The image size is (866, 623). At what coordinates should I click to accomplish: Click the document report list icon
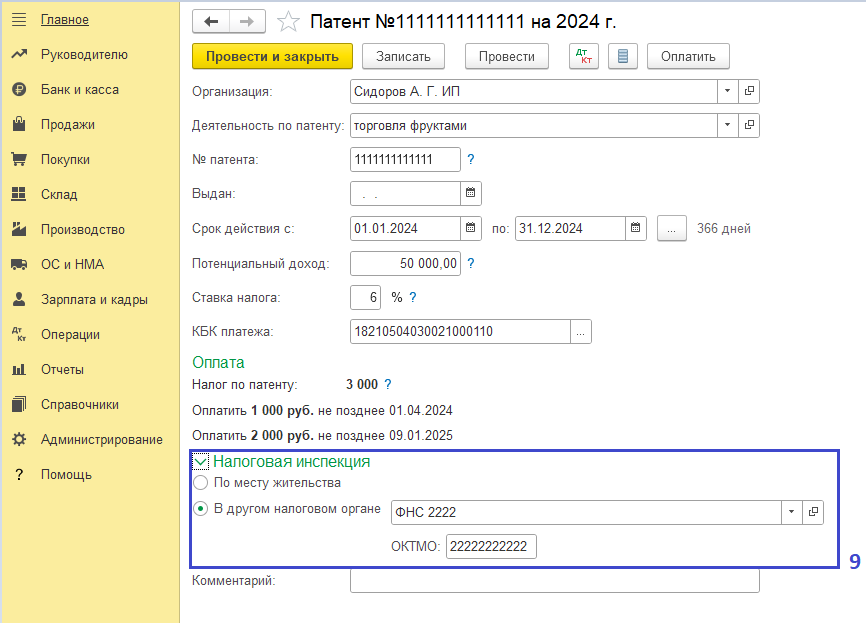point(623,57)
